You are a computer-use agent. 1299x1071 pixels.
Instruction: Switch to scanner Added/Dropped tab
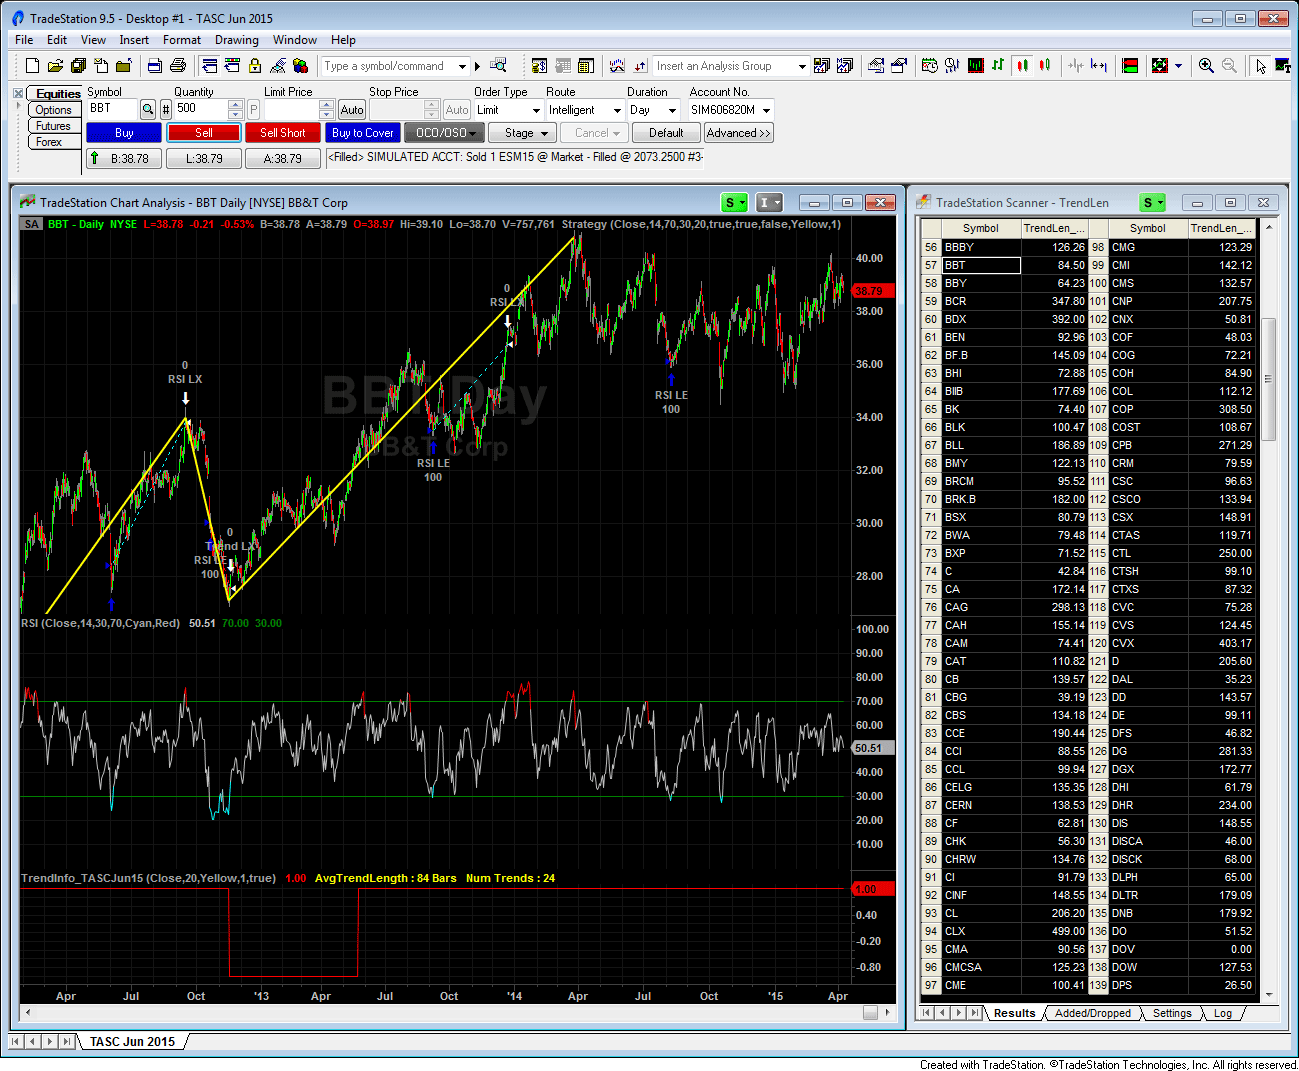[1093, 1013]
